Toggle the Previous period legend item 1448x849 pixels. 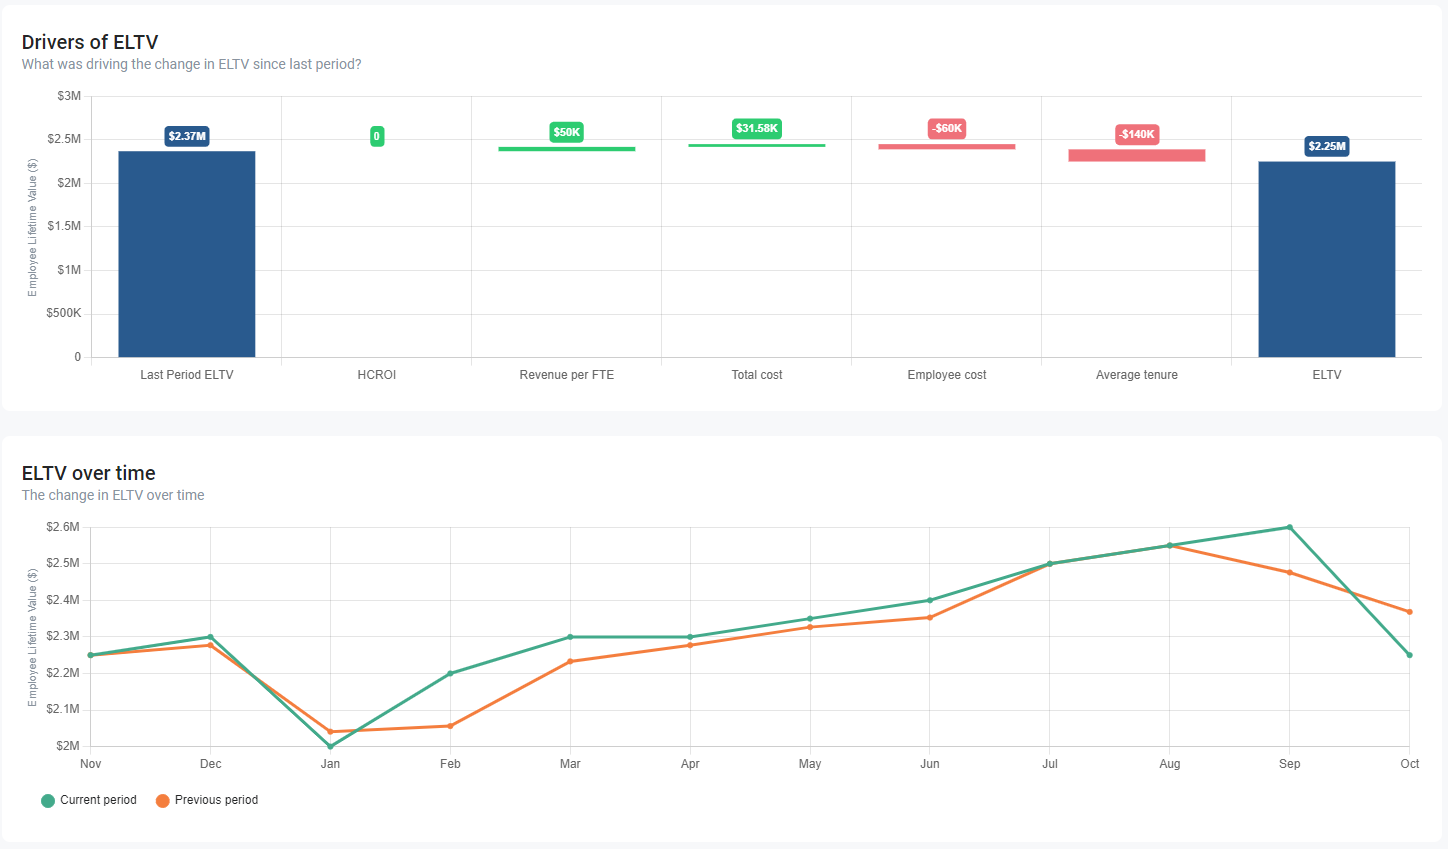click(206, 800)
